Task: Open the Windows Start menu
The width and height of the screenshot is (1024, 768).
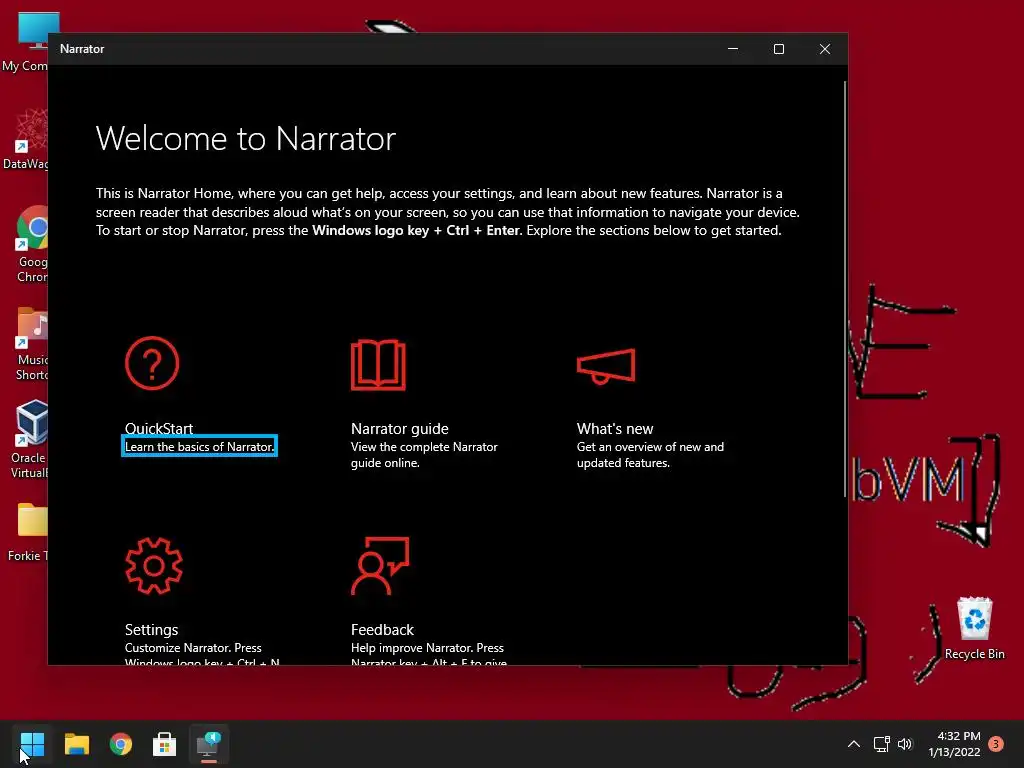Action: point(32,744)
